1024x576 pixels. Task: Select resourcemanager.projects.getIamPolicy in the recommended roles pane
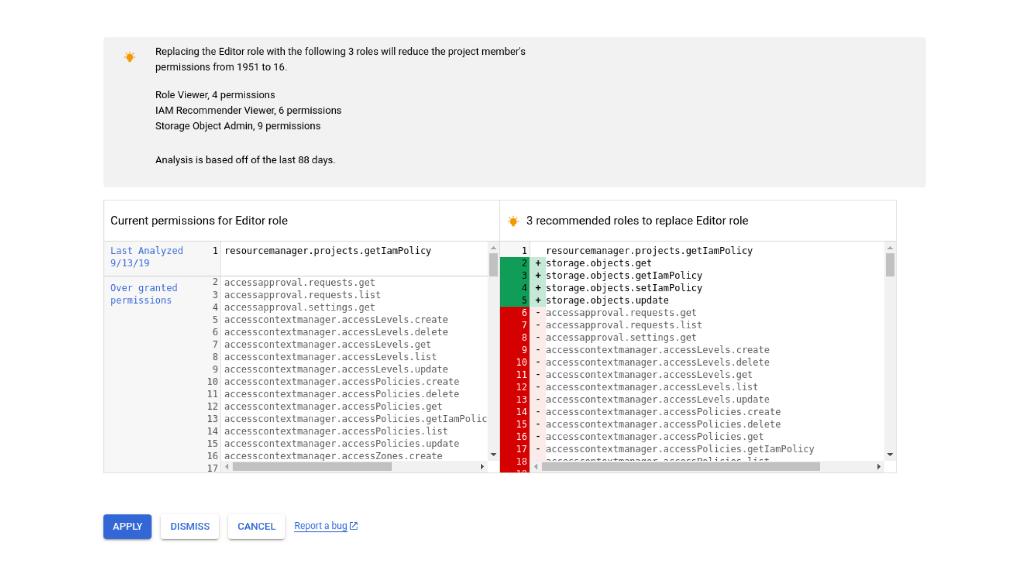649,251
